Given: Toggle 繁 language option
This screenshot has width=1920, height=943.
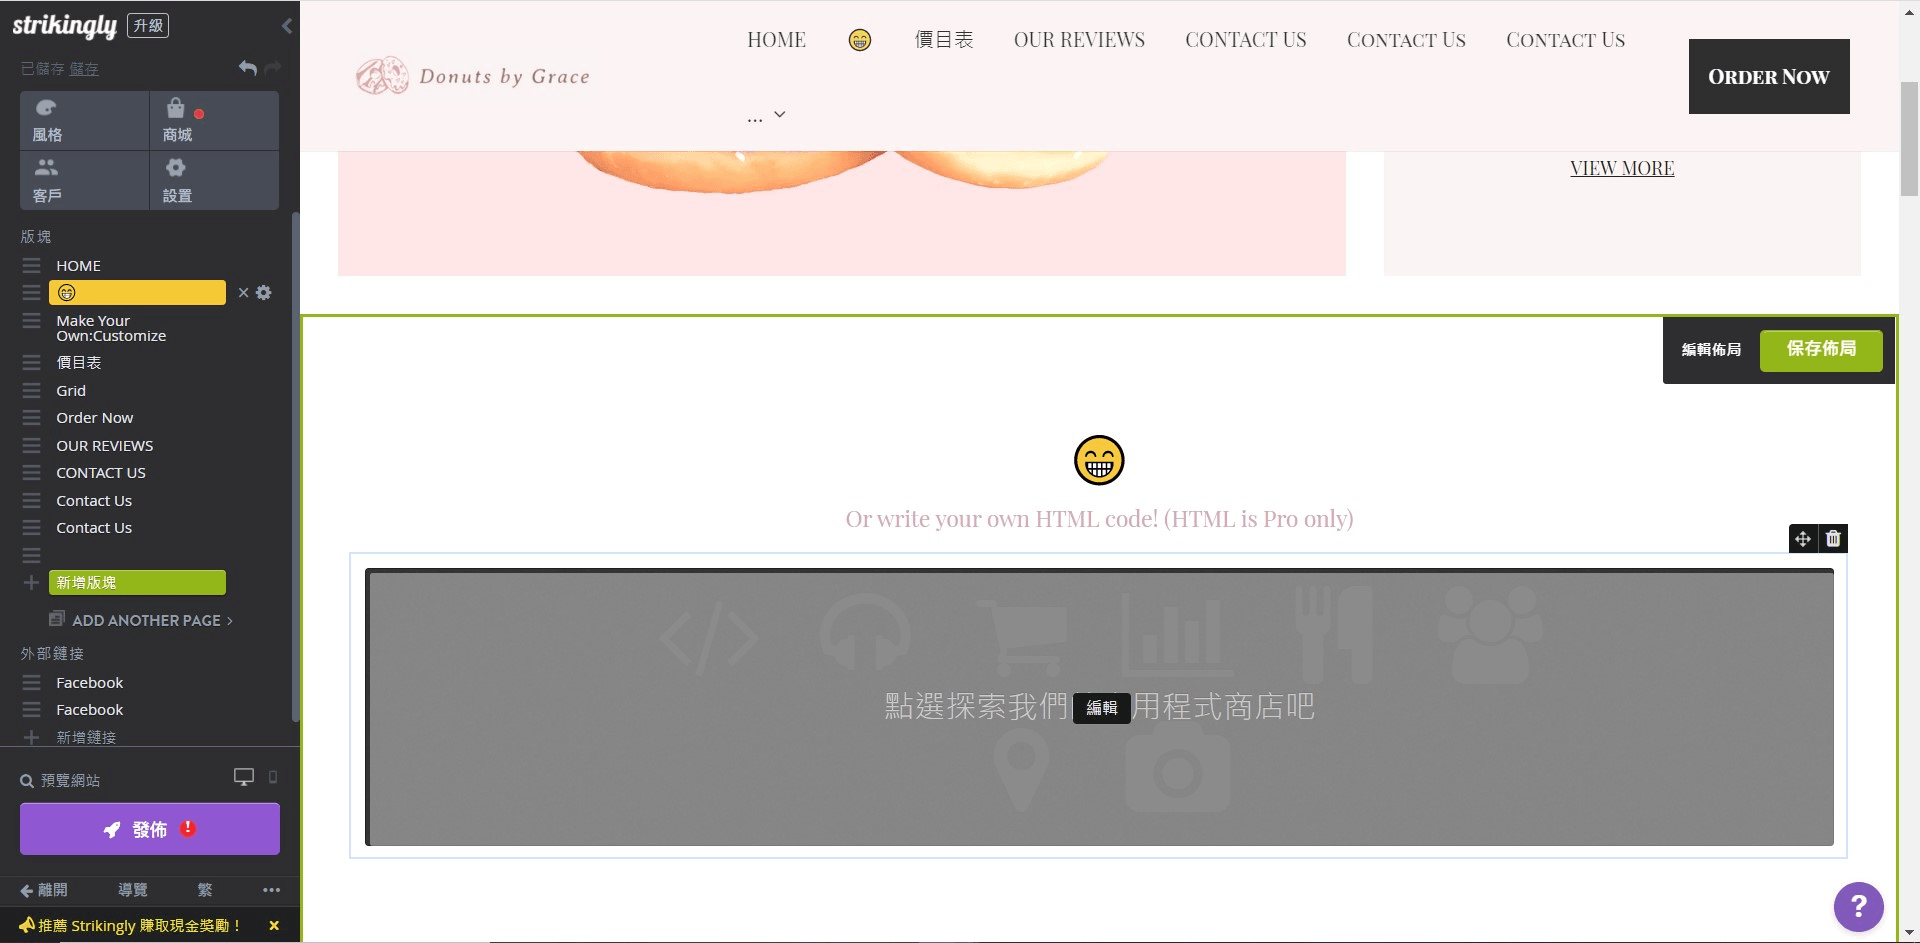Looking at the screenshot, I should coord(205,890).
